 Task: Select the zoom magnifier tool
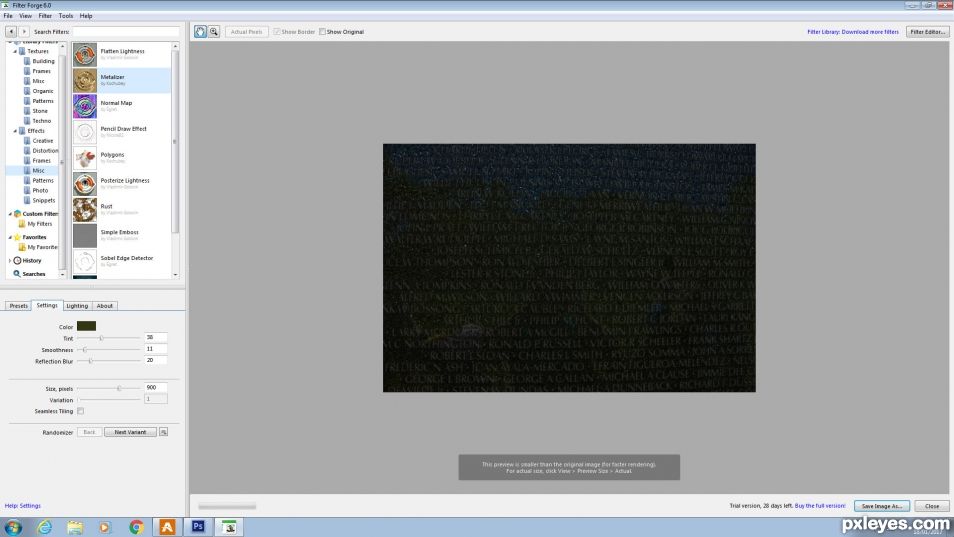214,32
